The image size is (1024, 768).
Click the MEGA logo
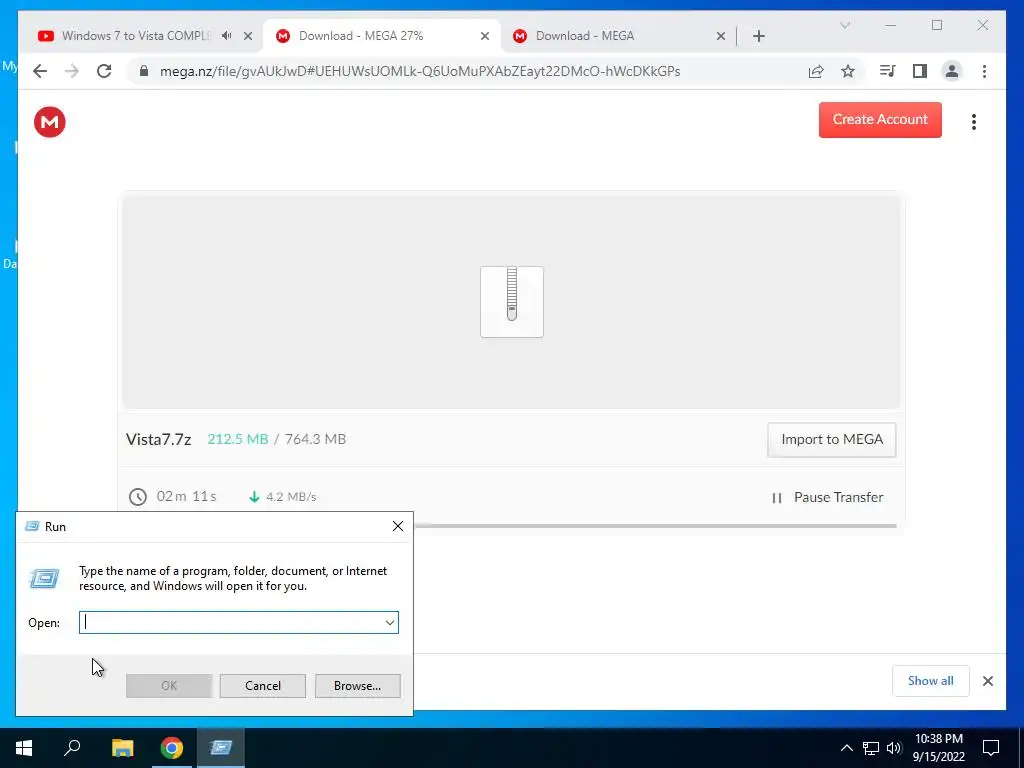[x=50, y=122]
